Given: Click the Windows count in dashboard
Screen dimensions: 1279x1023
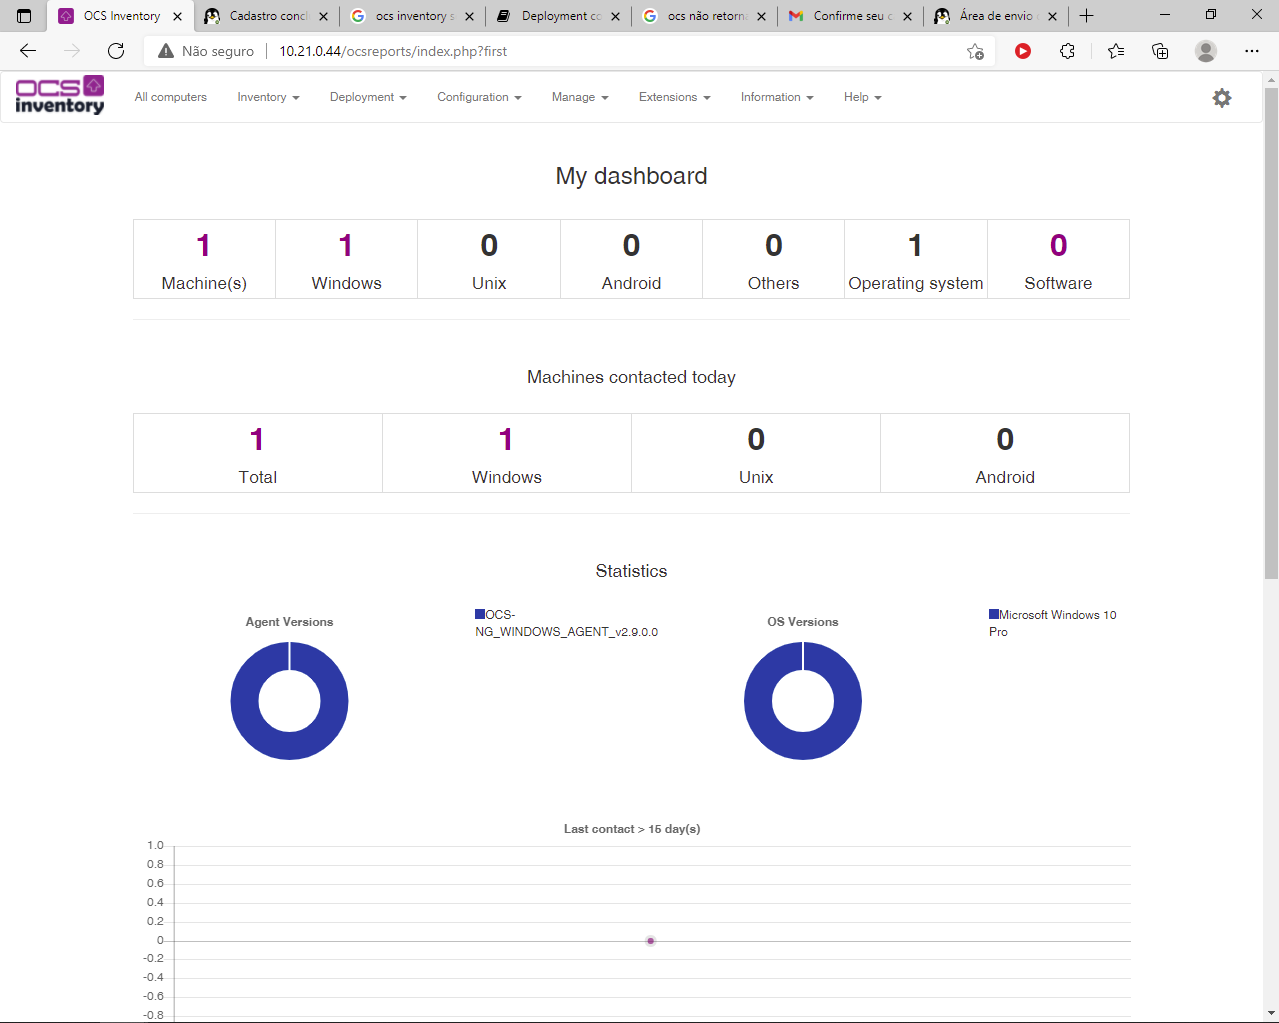Looking at the screenshot, I should 346,246.
